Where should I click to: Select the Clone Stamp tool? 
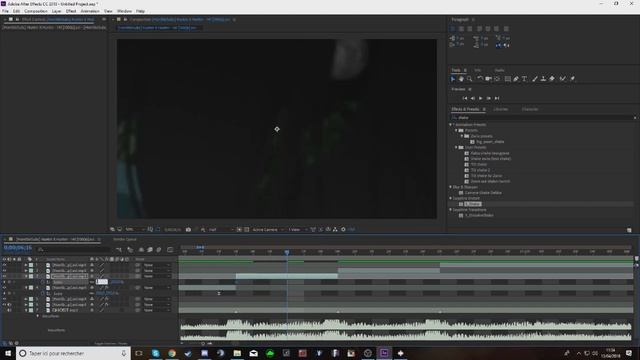(x=543, y=79)
